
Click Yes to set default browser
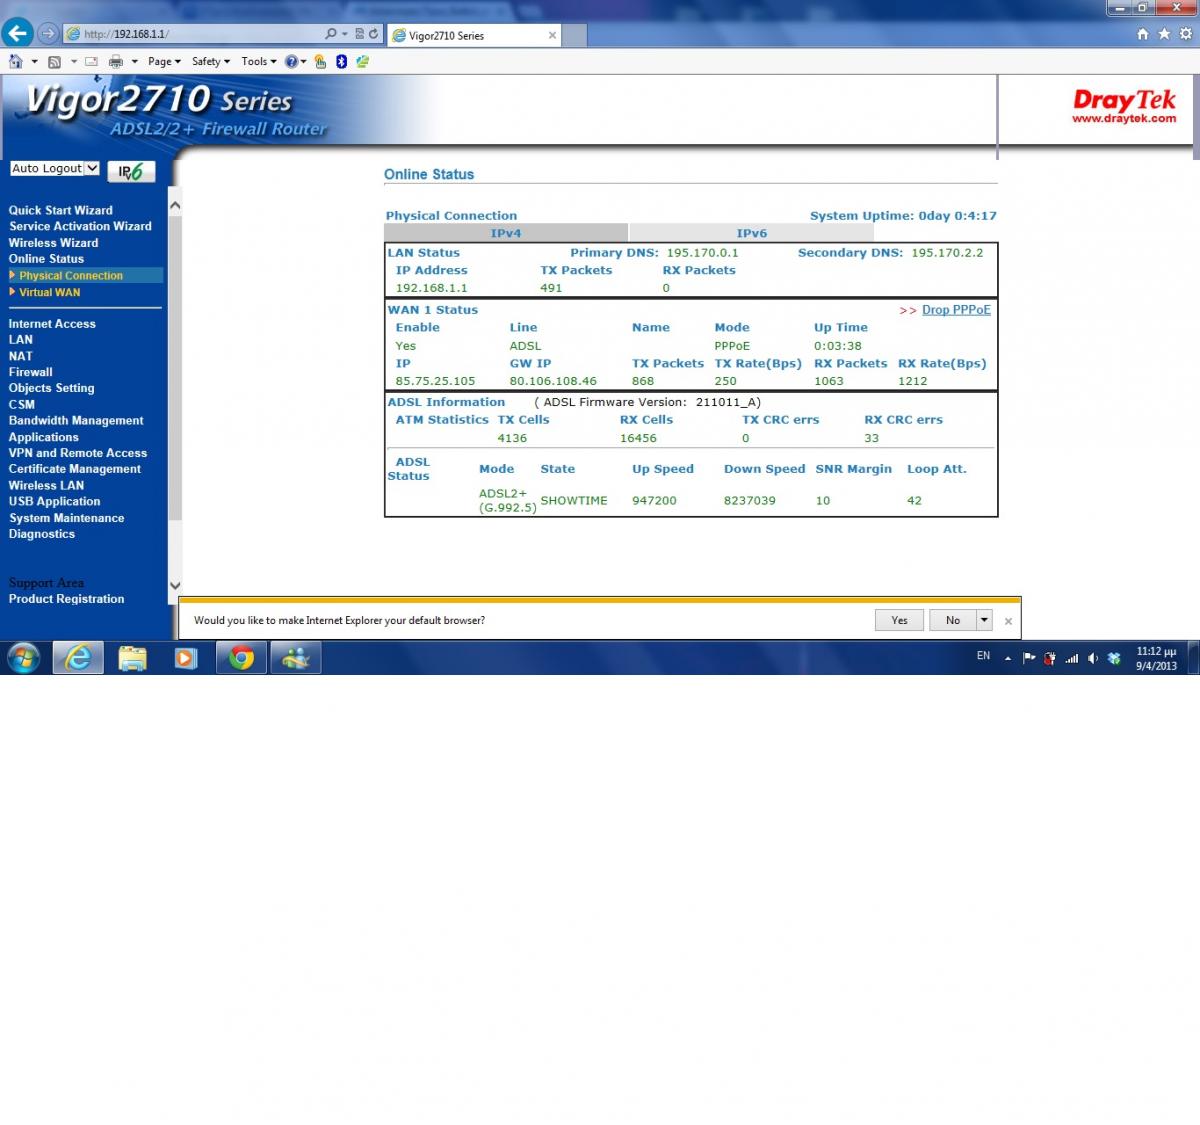click(x=899, y=620)
